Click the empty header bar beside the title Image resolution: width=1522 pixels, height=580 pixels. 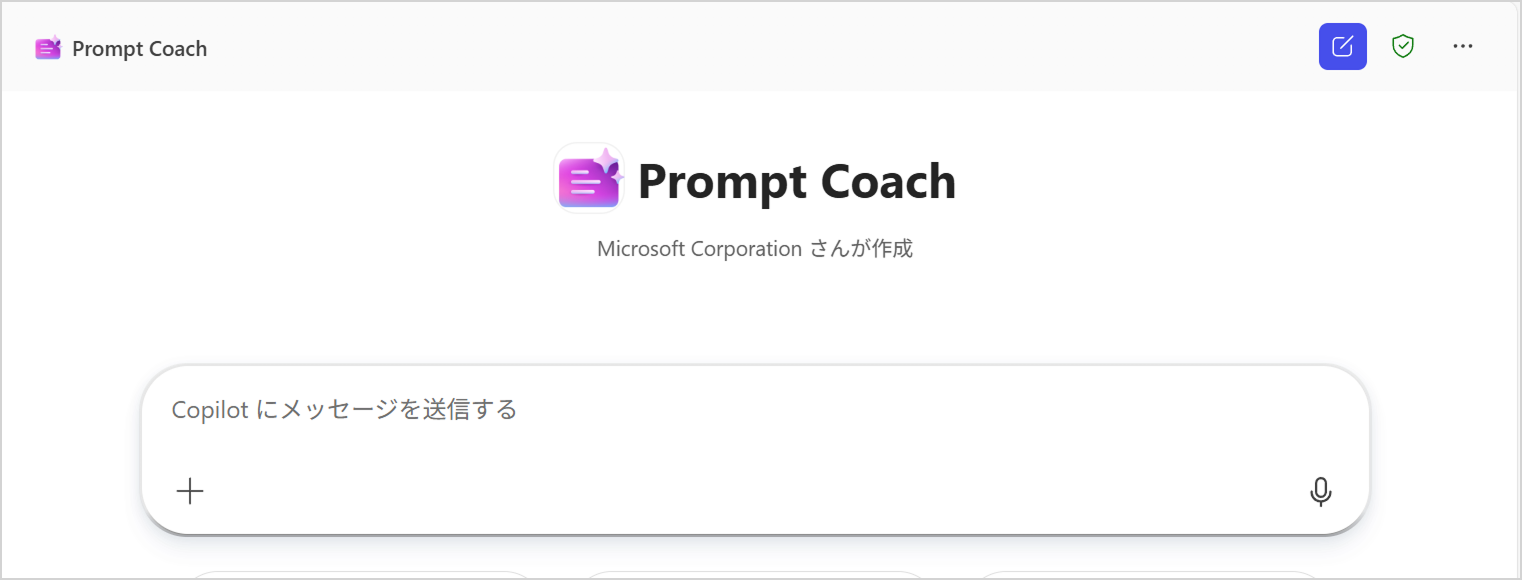click(x=760, y=47)
